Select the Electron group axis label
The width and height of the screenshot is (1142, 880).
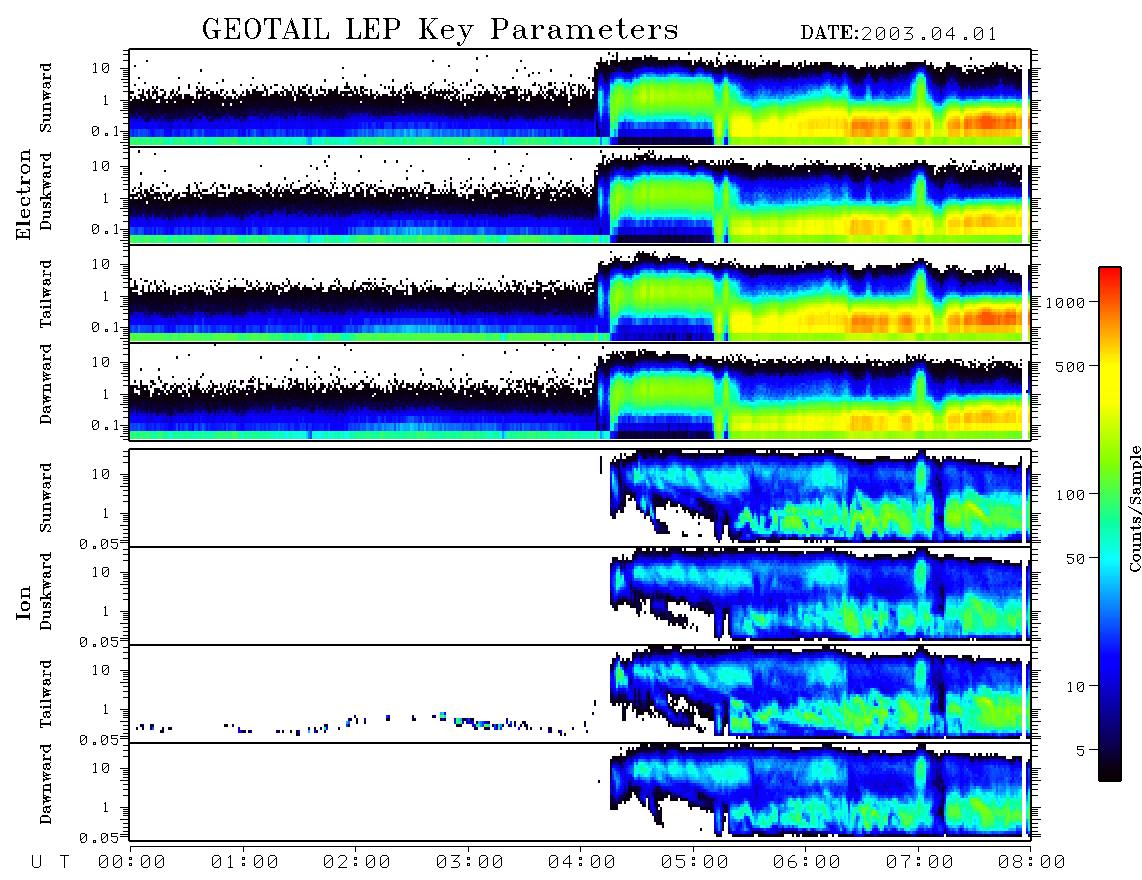click(x=23, y=194)
